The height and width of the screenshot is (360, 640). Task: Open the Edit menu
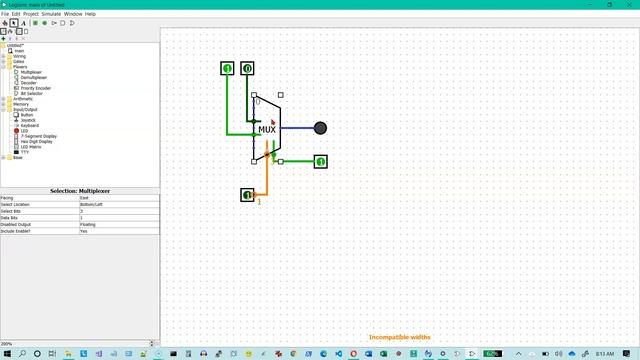point(16,14)
